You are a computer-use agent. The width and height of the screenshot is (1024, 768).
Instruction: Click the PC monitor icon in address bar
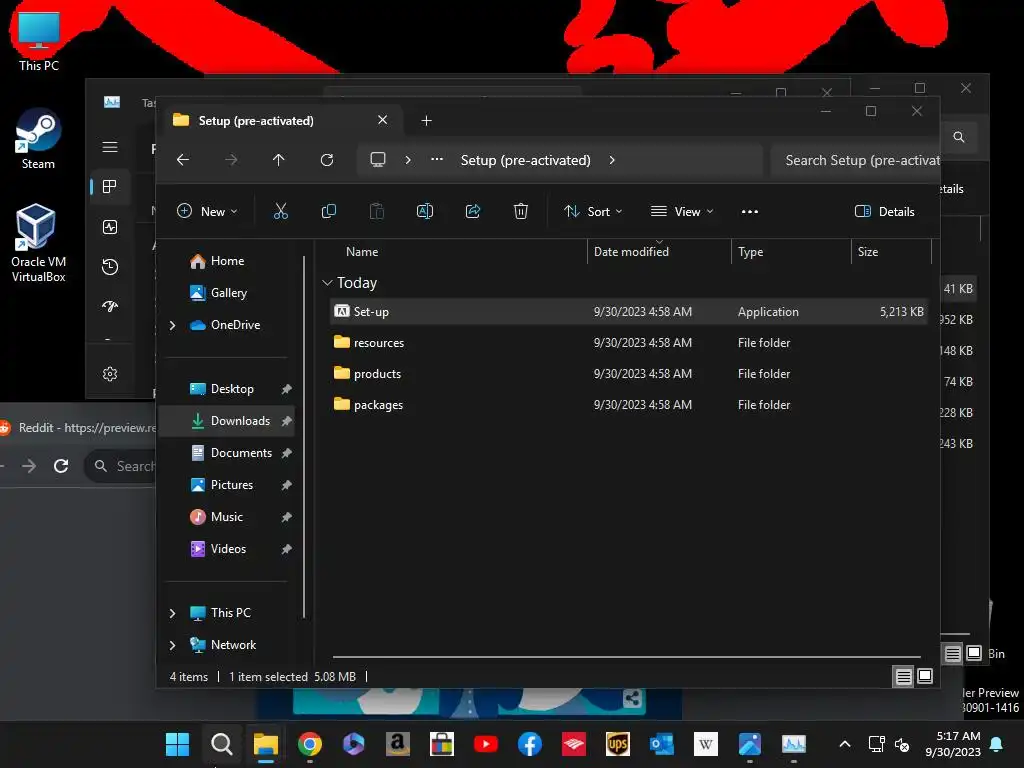click(x=377, y=160)
